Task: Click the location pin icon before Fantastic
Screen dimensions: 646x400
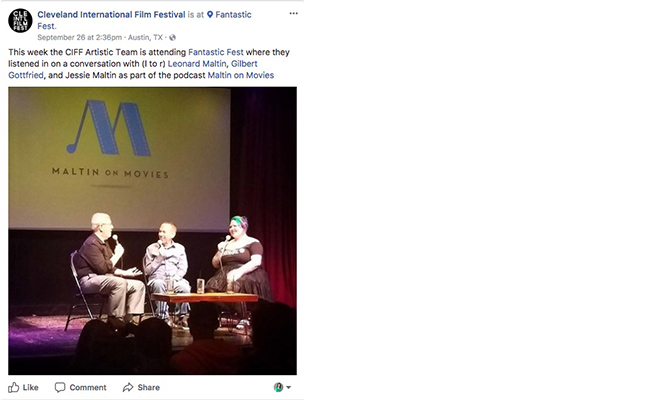Action: click(210, 15)
